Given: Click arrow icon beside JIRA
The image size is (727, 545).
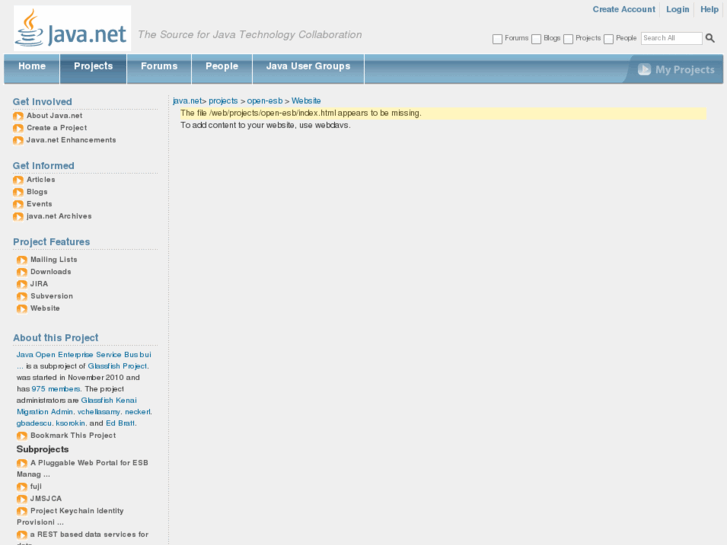Looking at the screenshot, I should tap(22, 284).
